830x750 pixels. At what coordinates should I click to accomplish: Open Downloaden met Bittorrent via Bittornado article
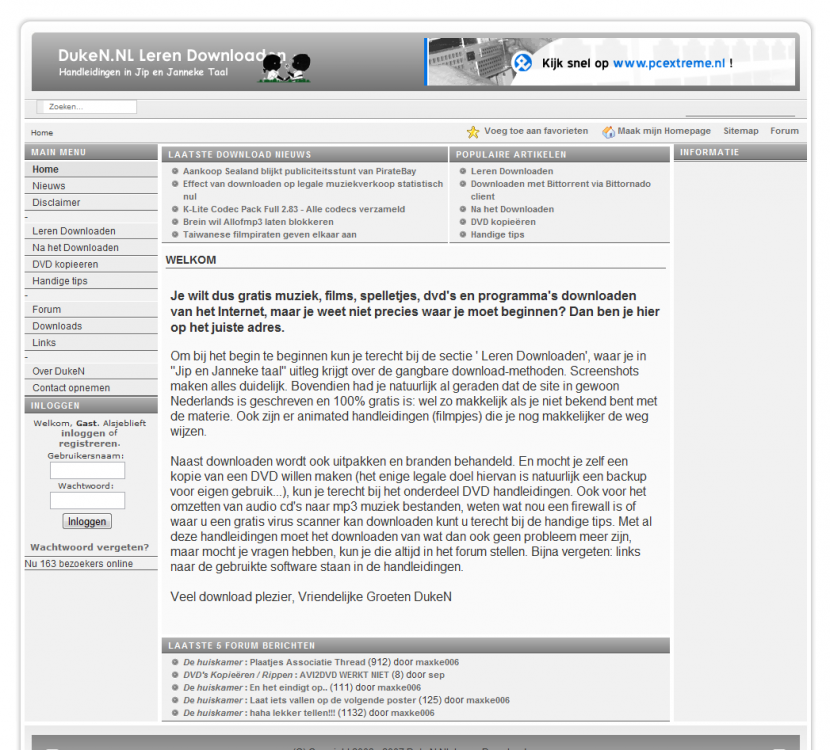[x=560, y=184]
